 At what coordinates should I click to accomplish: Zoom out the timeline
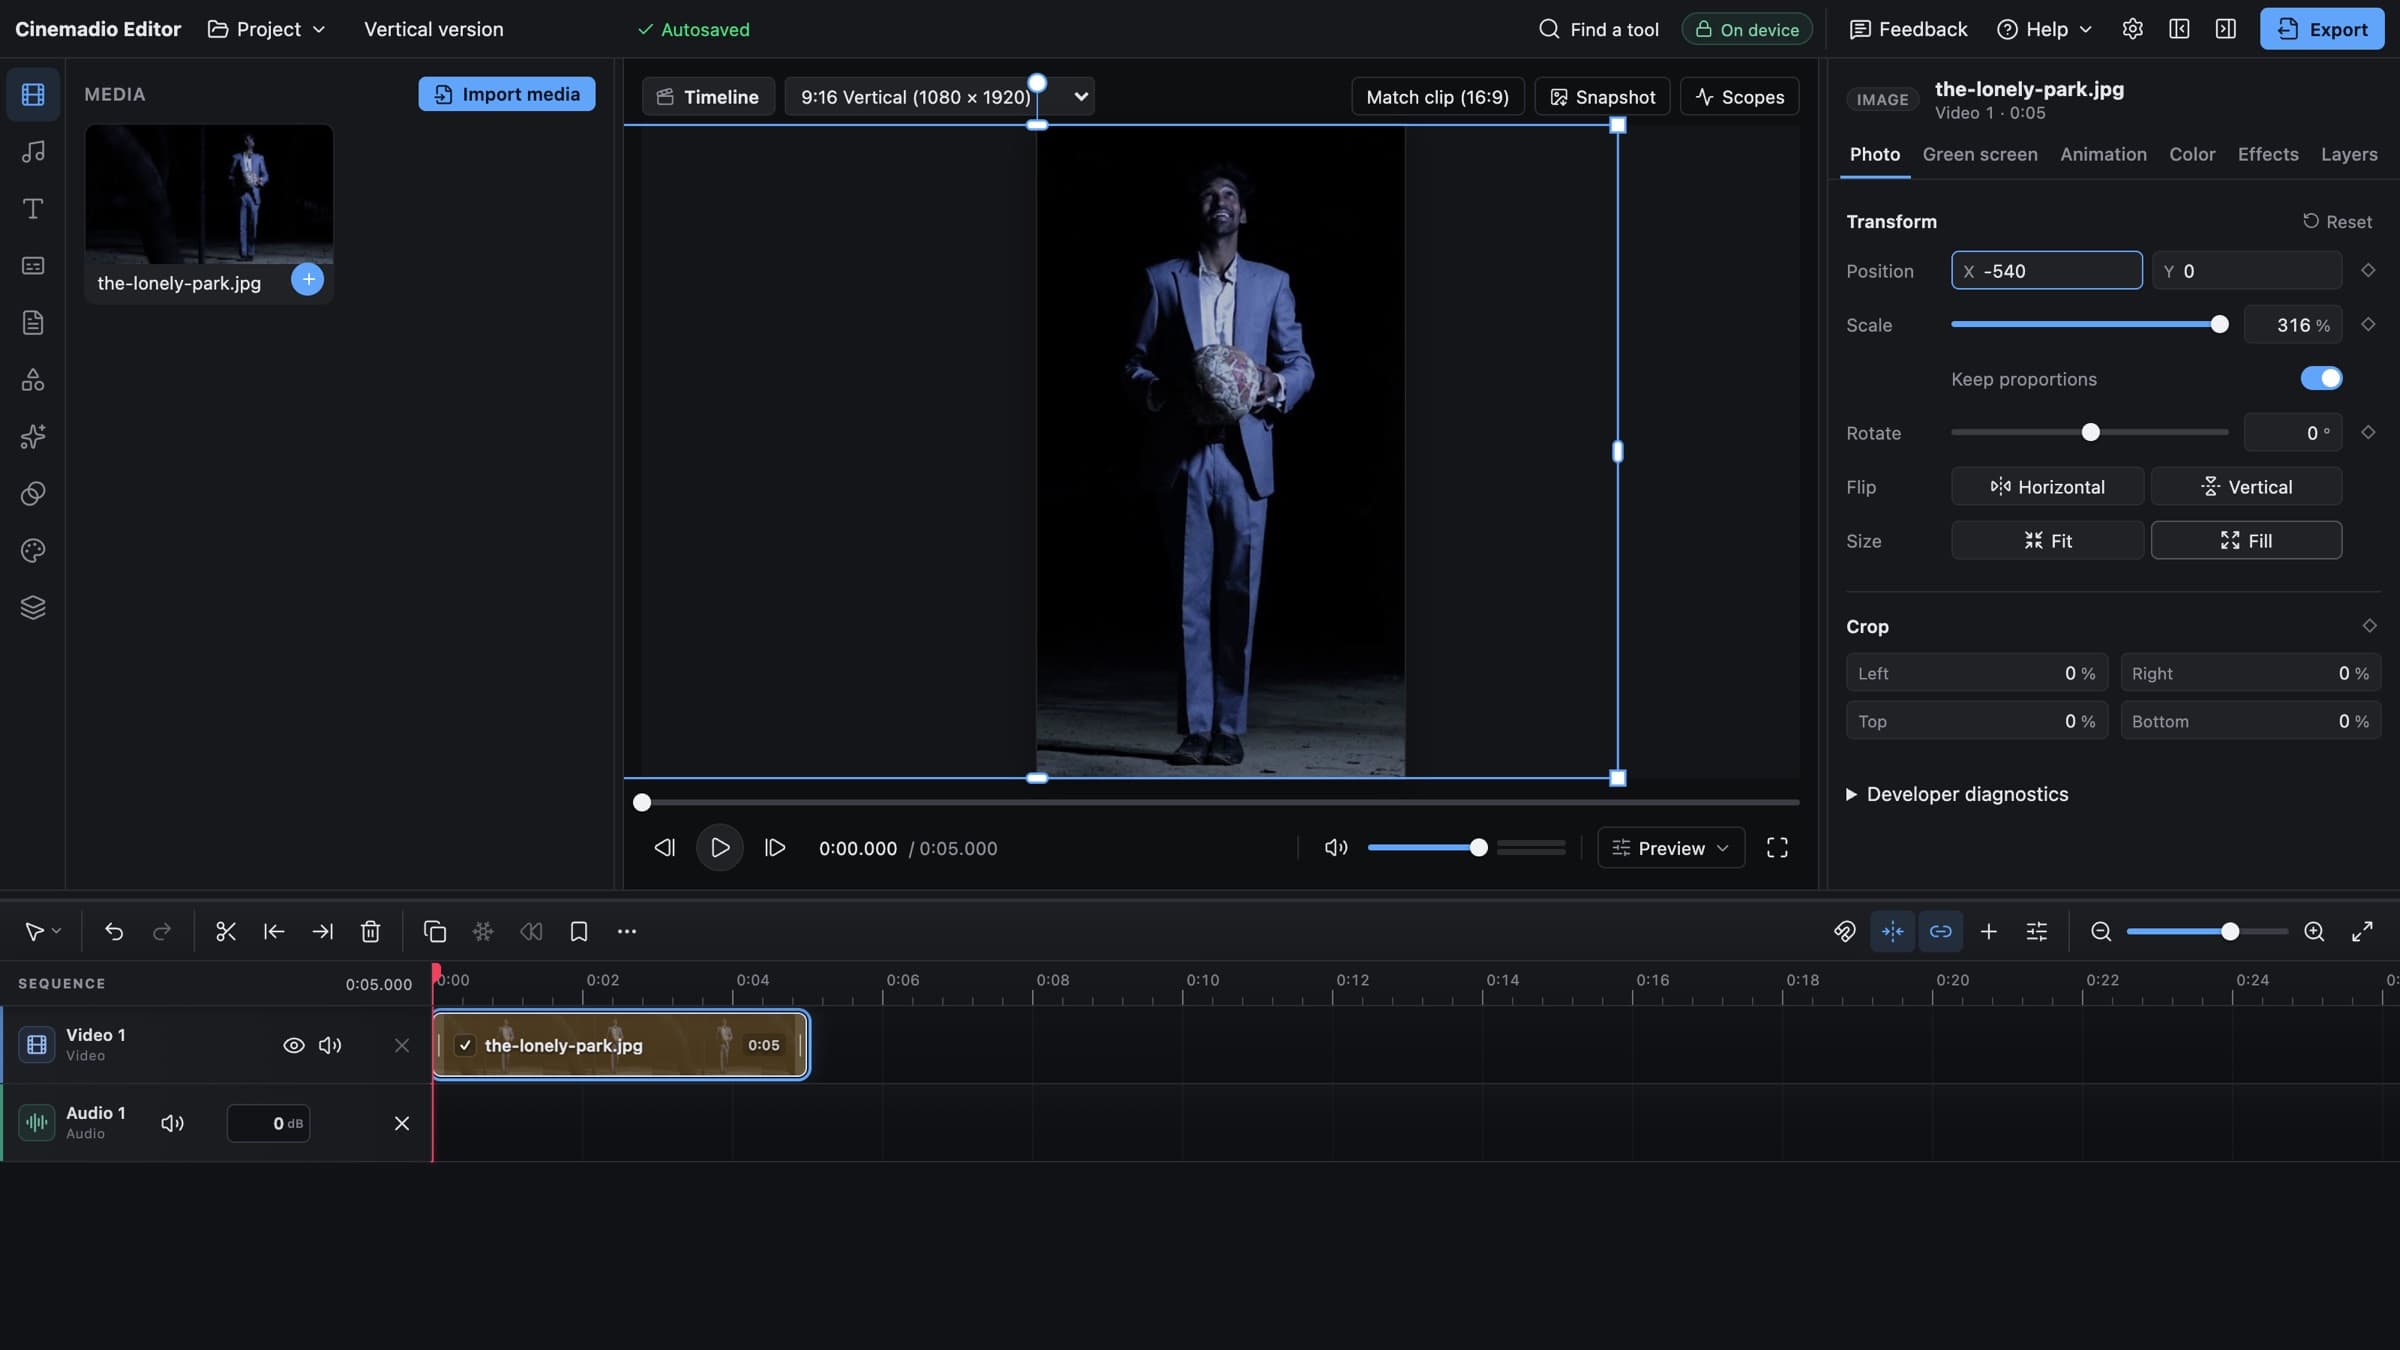(2101, 932)
